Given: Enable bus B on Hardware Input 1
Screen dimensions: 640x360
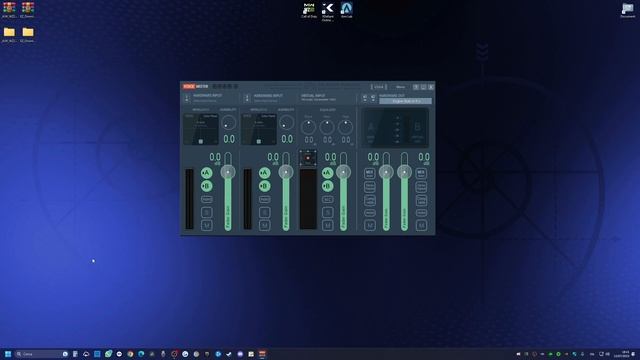Looking at the screenshot, I should [x=207, y=186].
